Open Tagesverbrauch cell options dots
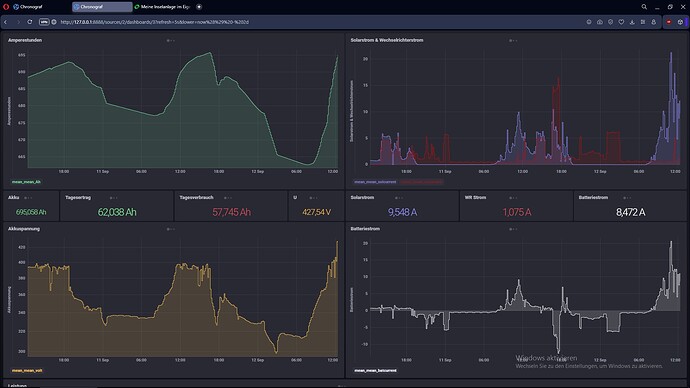690x388 pixels. [228, 198]
